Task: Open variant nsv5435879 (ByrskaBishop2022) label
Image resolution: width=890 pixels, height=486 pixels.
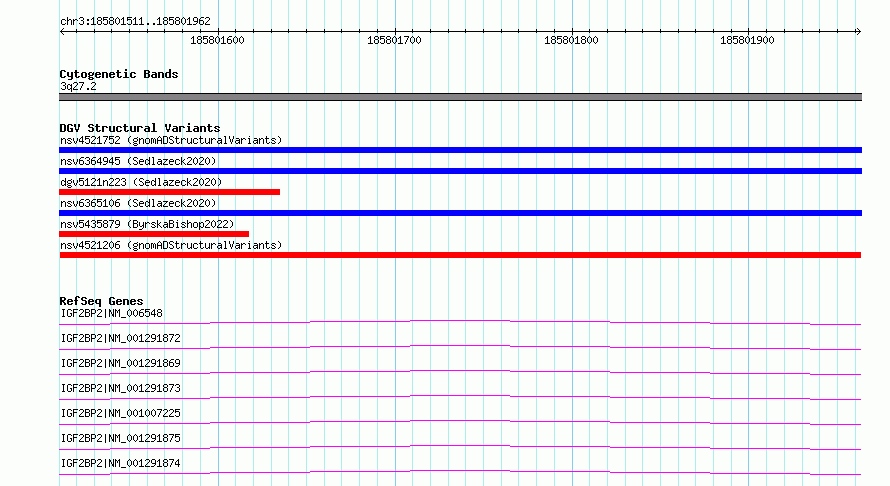Action: pos(147,224)
